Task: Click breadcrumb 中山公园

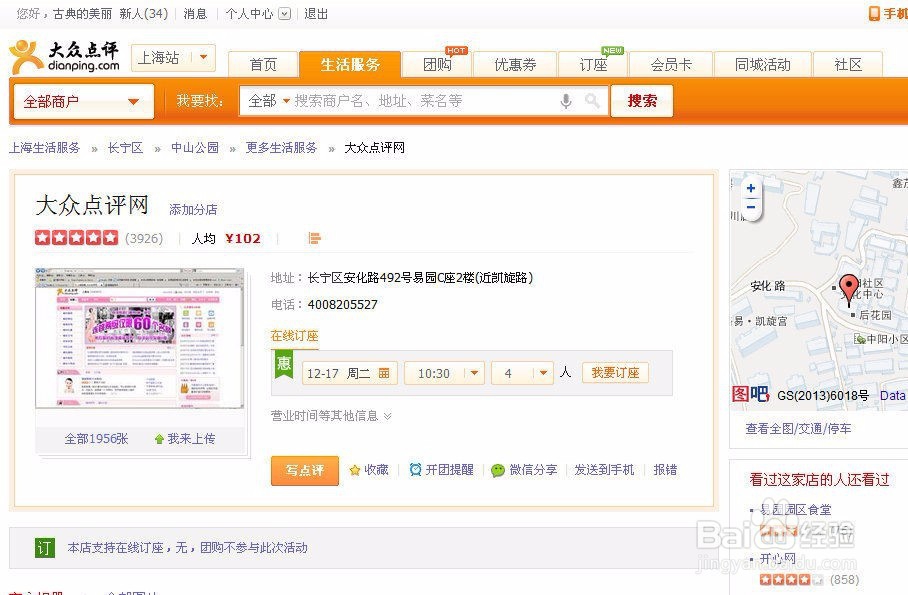Action: (x=195, y=148)
